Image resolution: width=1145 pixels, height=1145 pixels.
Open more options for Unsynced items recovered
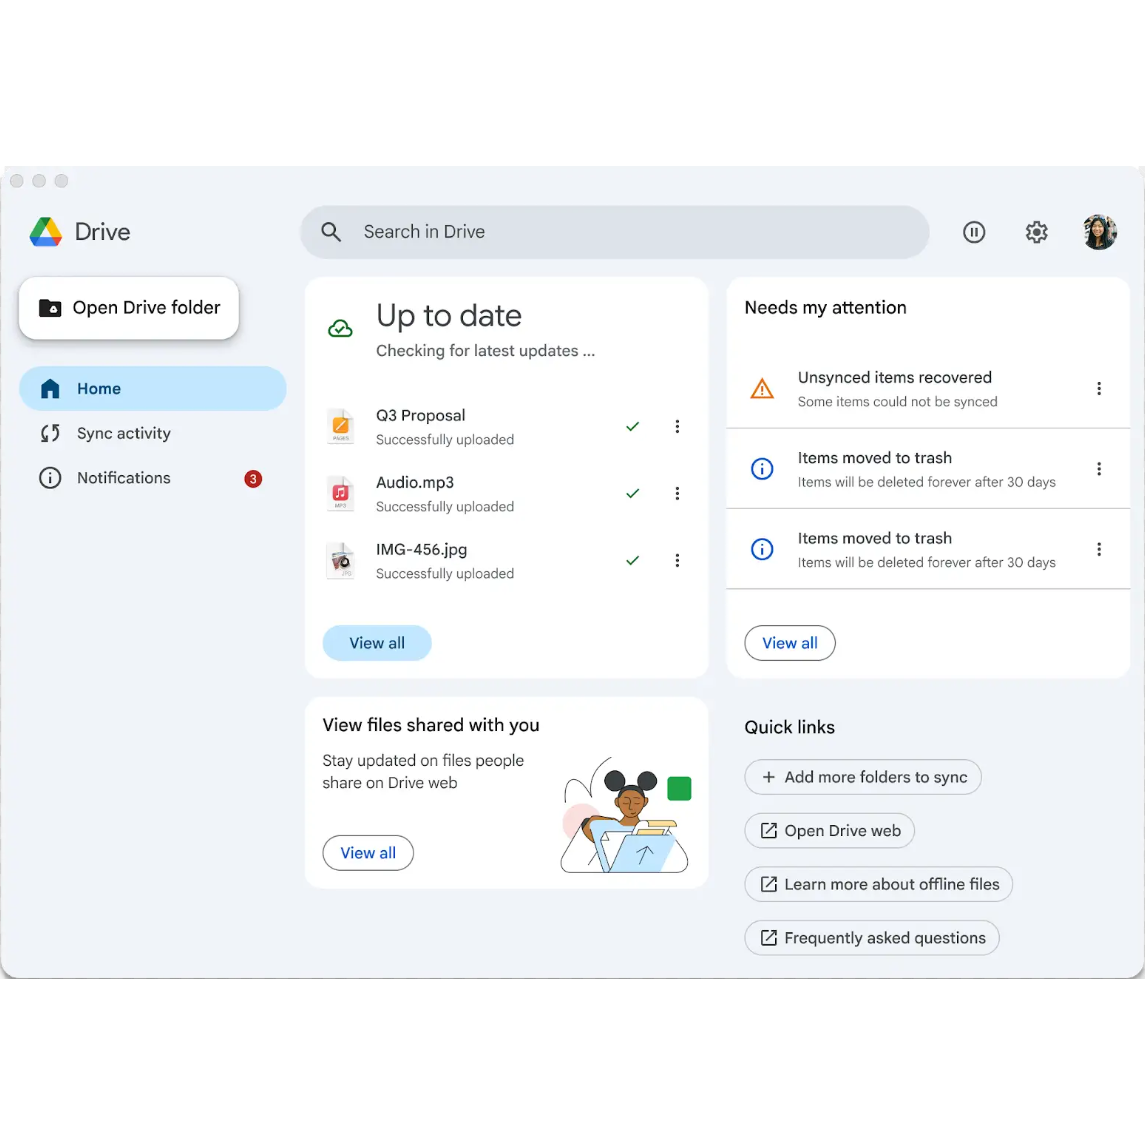pos(1098,389)
